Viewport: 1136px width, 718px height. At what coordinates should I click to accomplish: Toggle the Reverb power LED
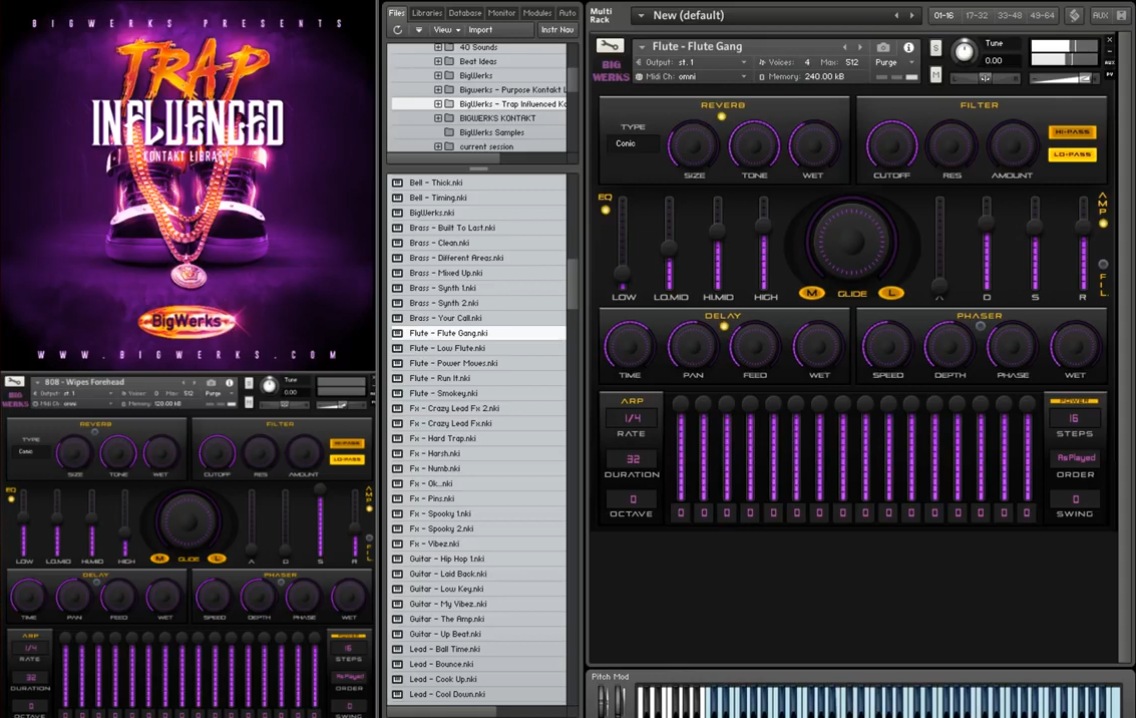click(722, 117)
